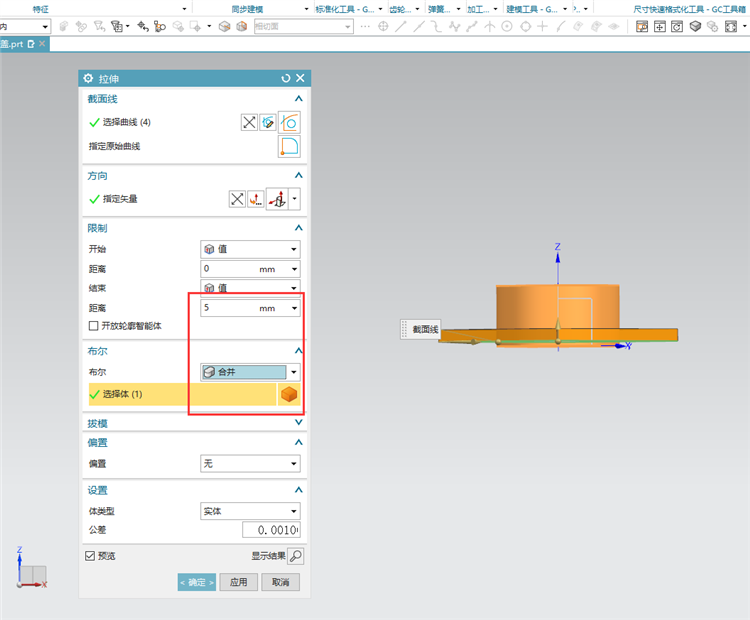Click the magnifier icon next to 显示结果
This screenshot has height=620, width=750.
(296, 556)
